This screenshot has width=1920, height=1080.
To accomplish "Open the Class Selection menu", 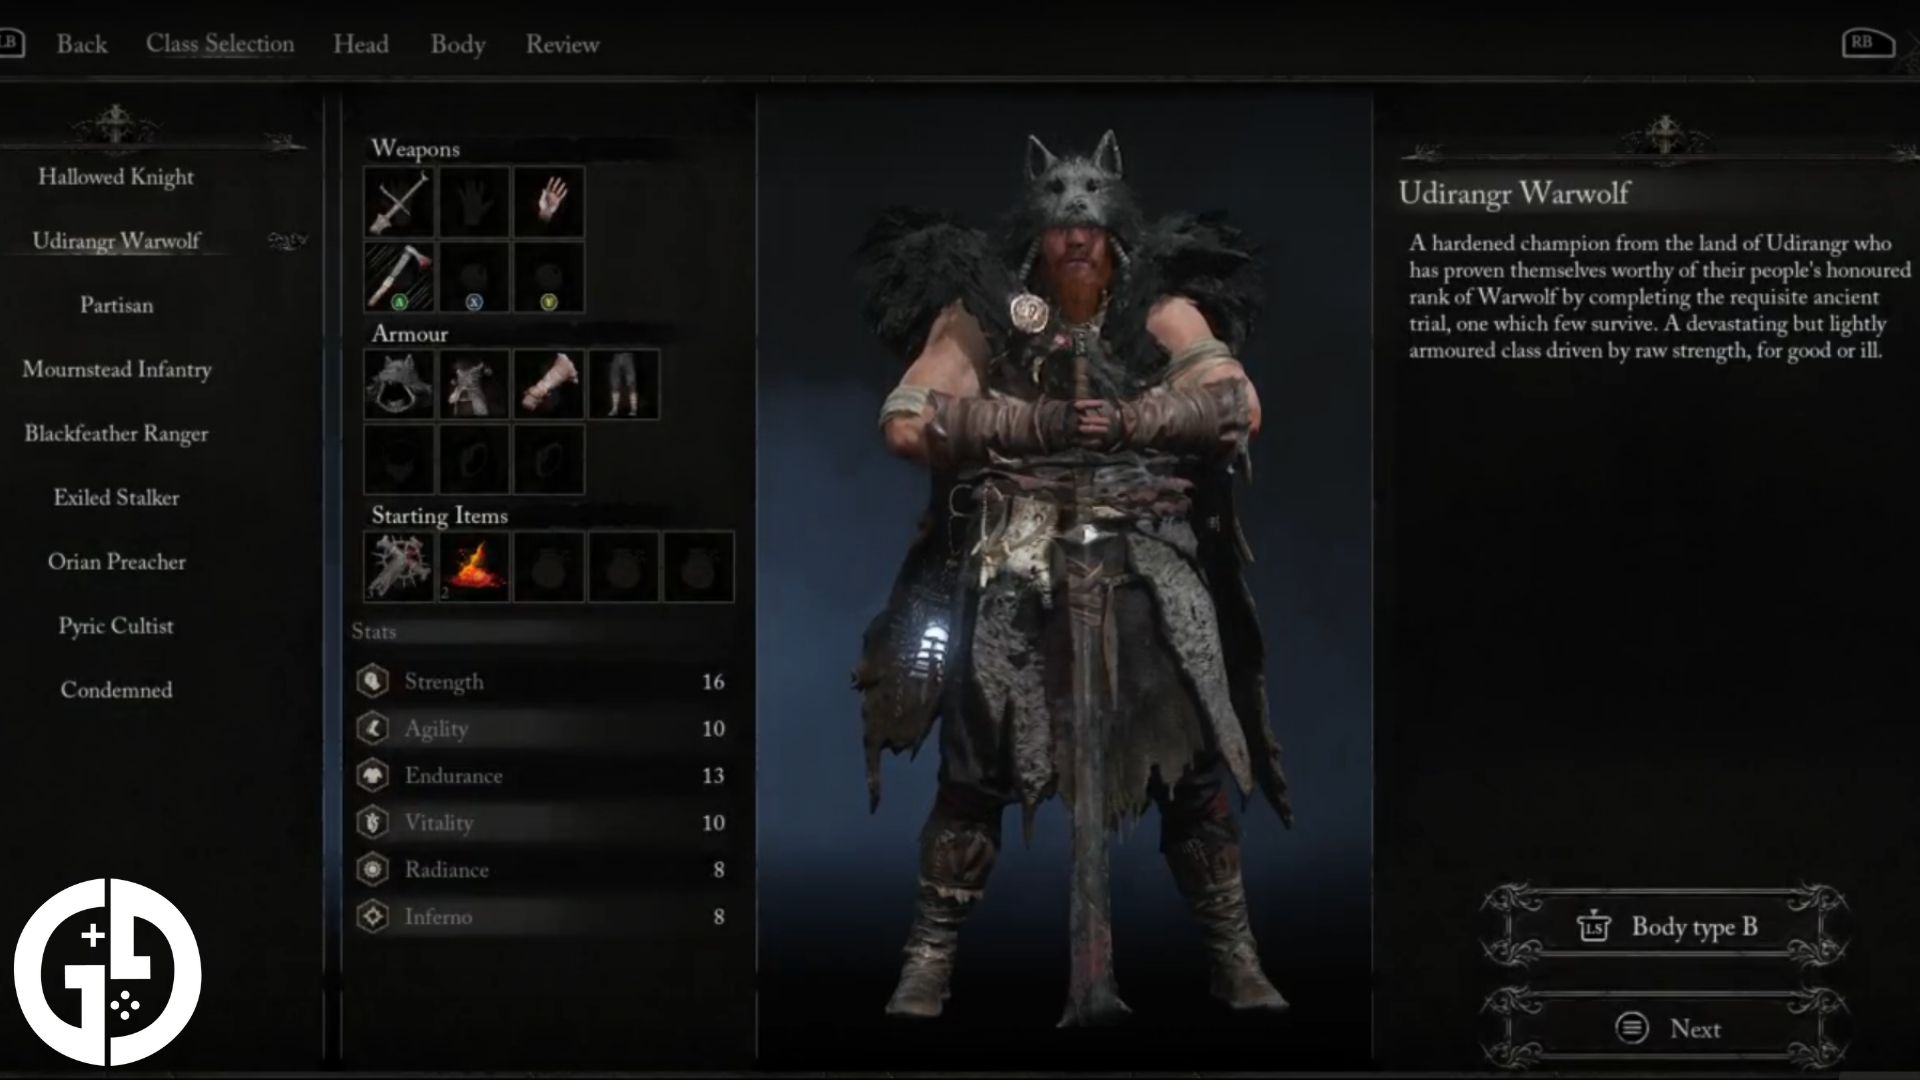I will click(219, 42).
